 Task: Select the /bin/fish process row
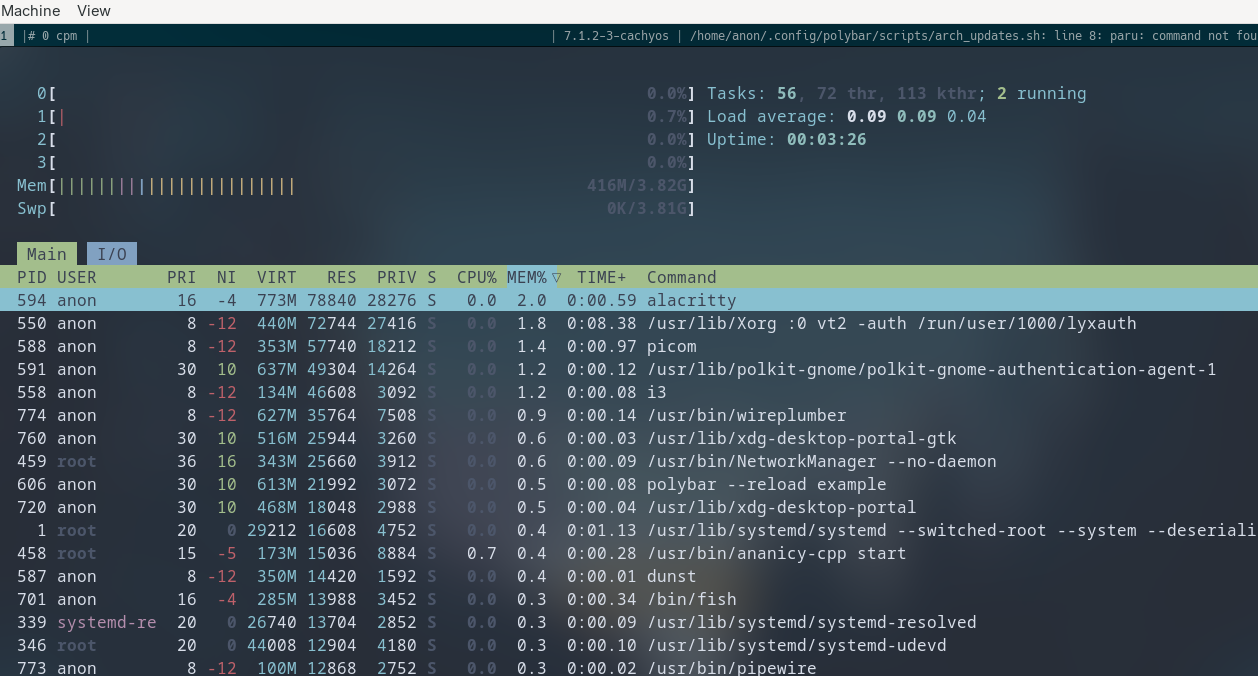click(629, 599)
